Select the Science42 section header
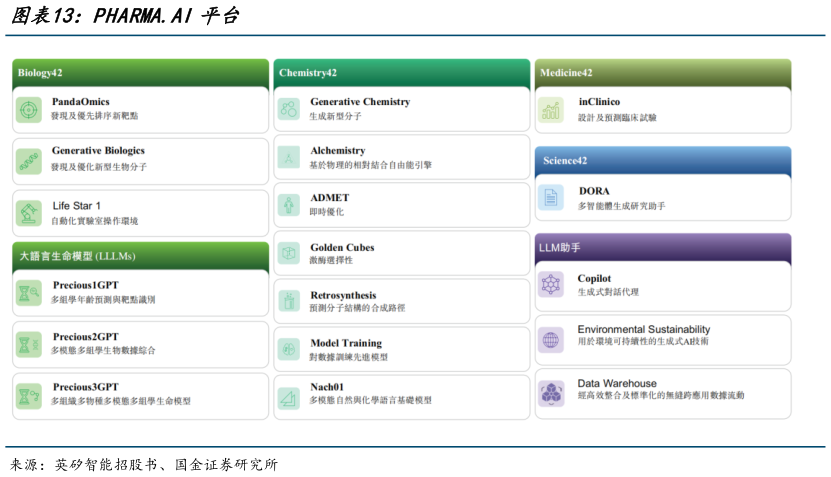 click(x=663, y=161)
